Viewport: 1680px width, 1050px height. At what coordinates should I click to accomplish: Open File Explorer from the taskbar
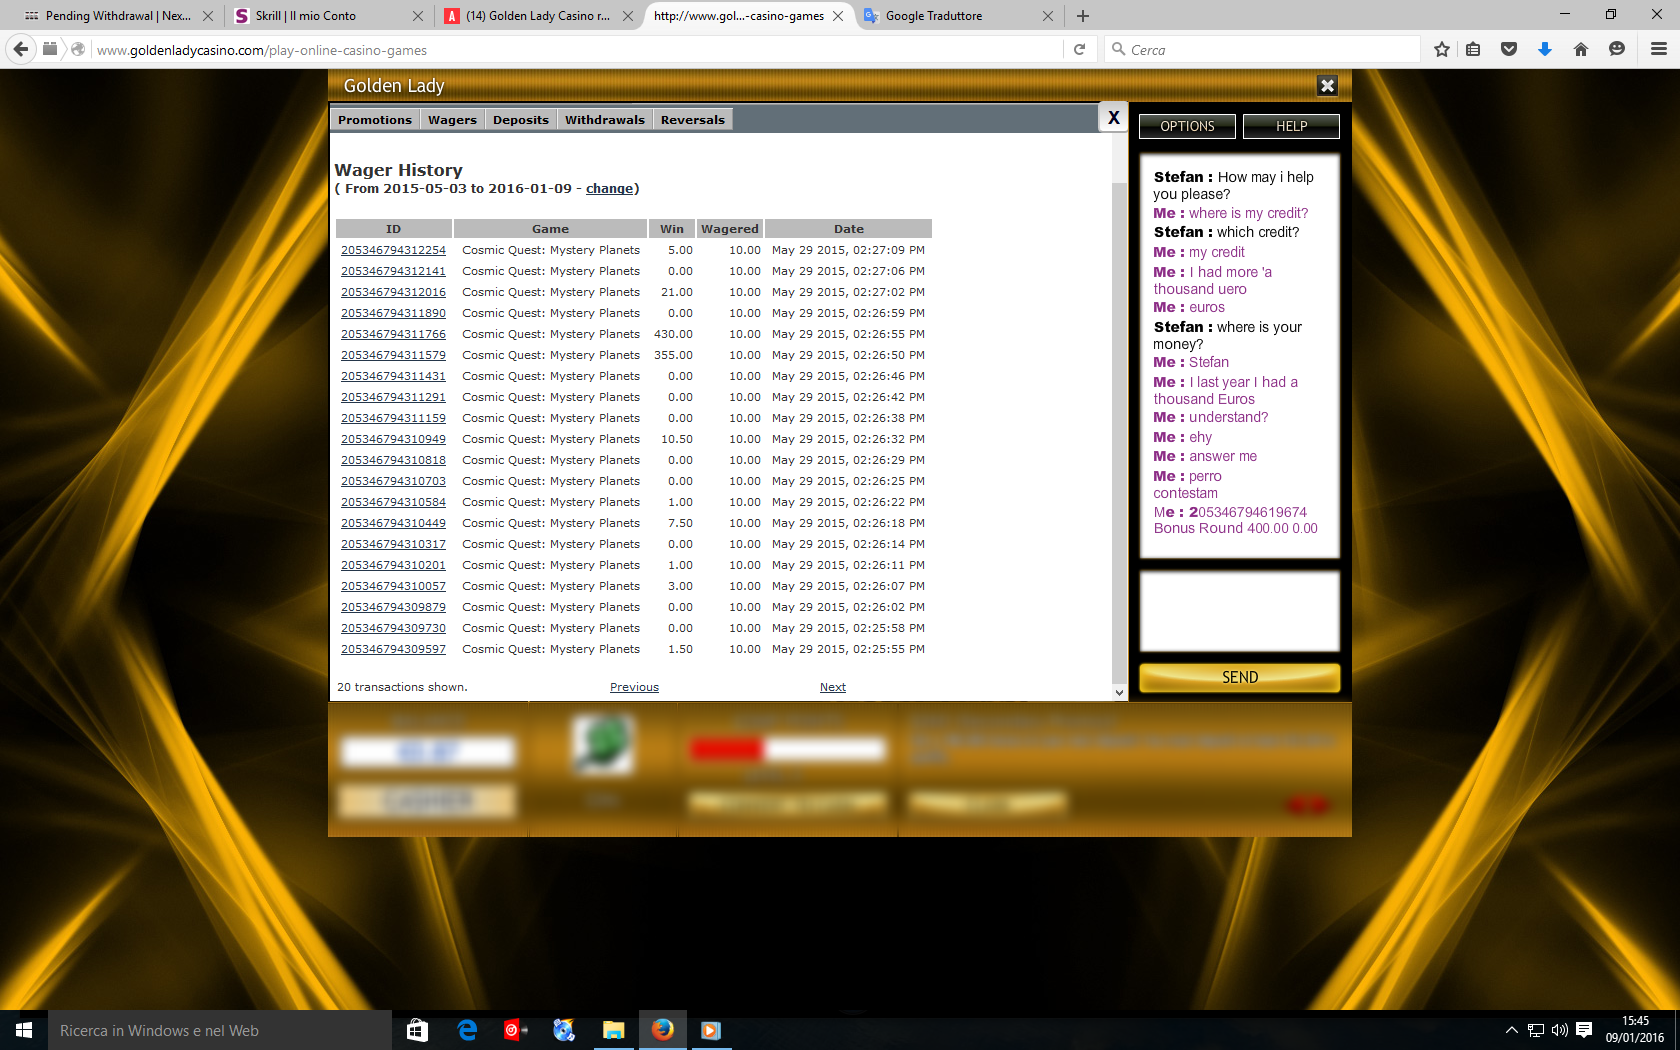tap(613, 1030)
